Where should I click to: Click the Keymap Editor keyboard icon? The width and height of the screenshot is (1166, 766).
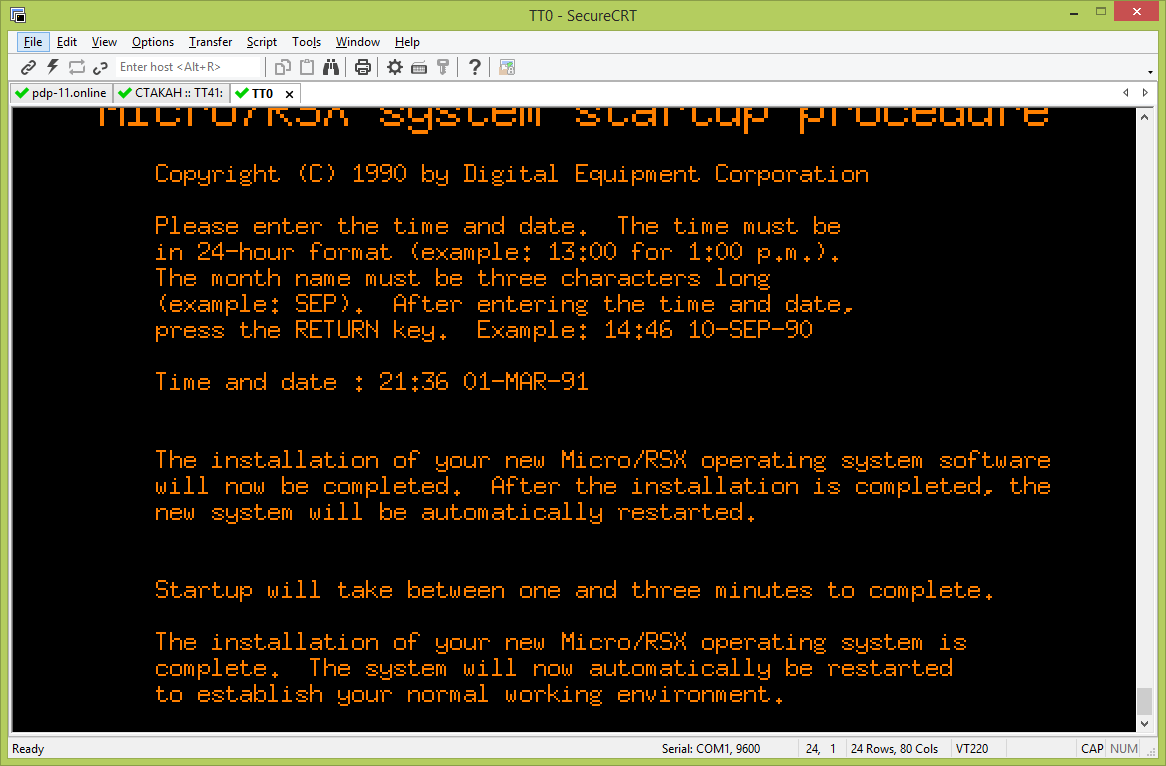pyautogui.click(x=419, y=67)
